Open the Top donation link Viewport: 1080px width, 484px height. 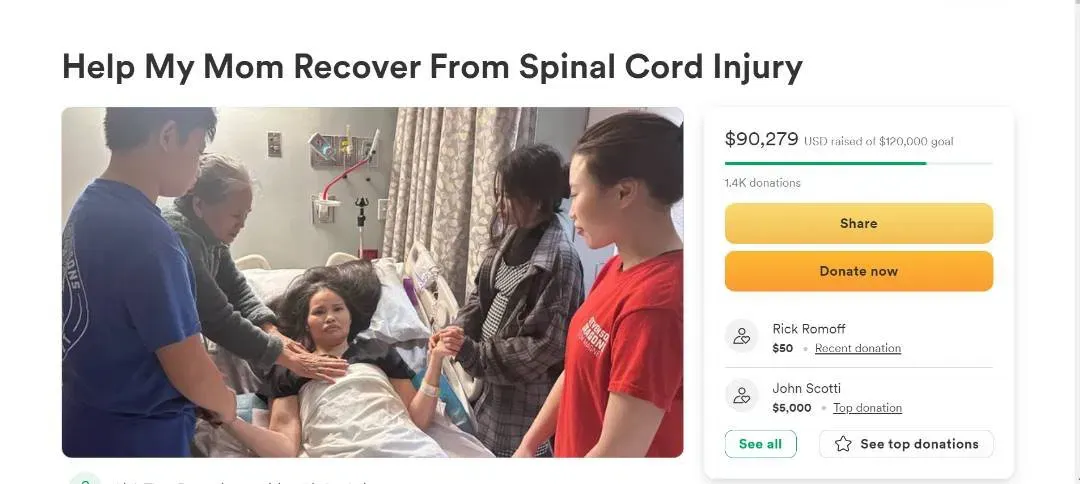click(867, 408)
